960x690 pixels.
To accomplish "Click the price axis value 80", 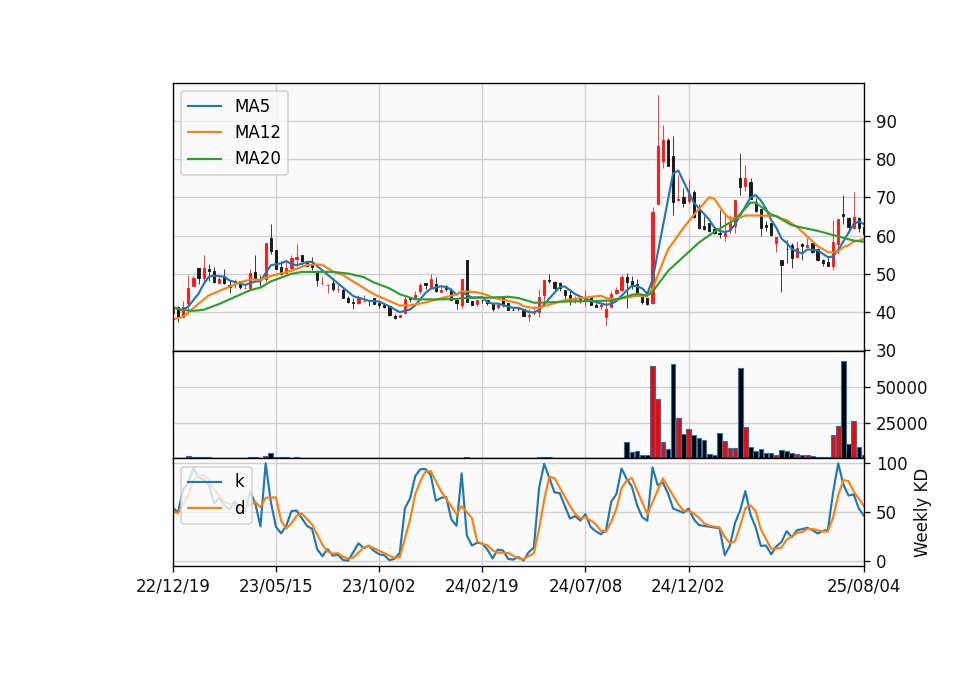I will tap(887, 160).
